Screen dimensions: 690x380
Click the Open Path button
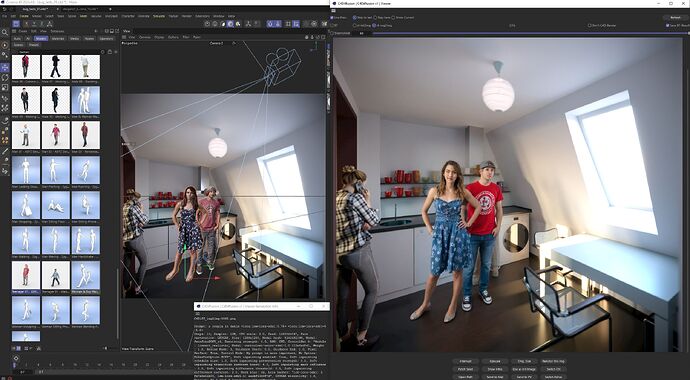(x=466, y=377)
